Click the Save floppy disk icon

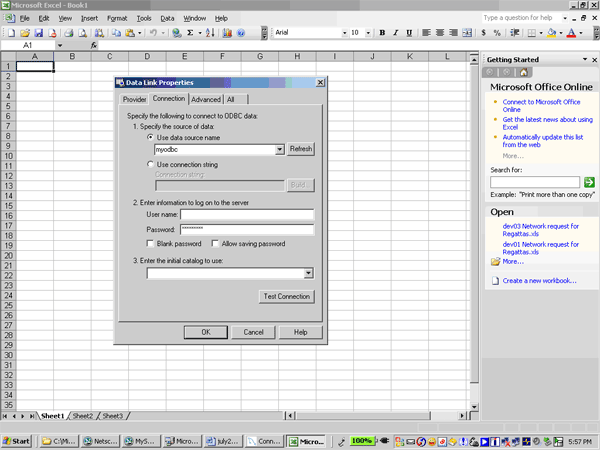38,33
